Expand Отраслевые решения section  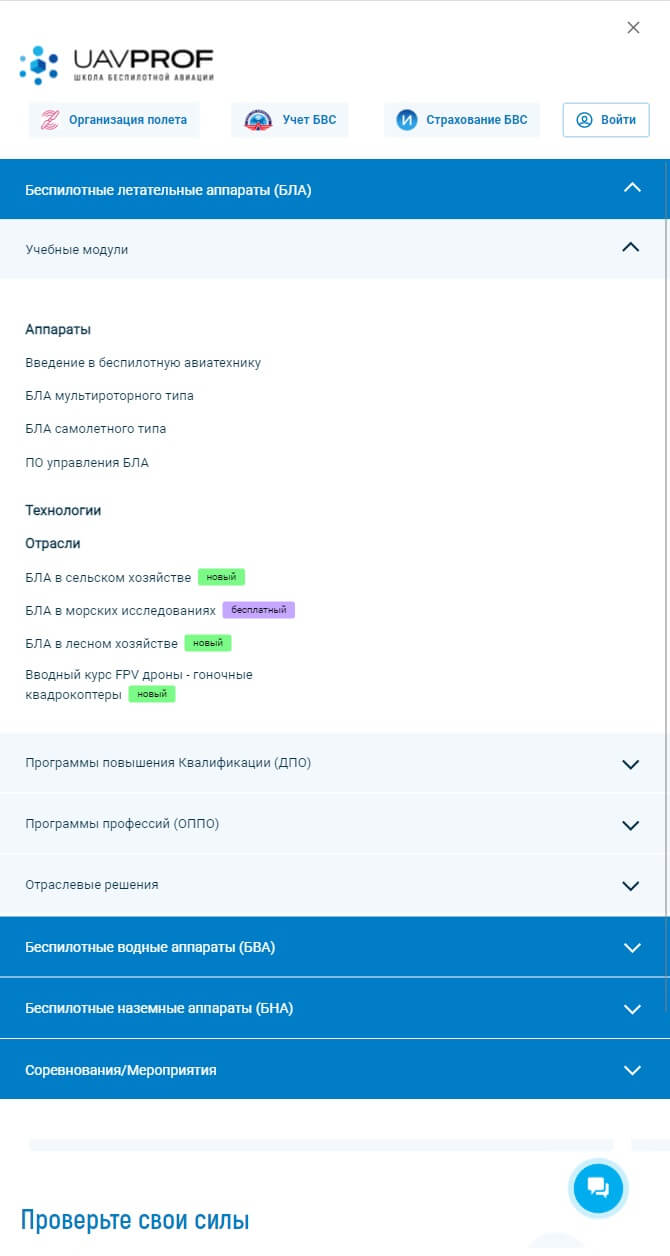pos(334,885)
